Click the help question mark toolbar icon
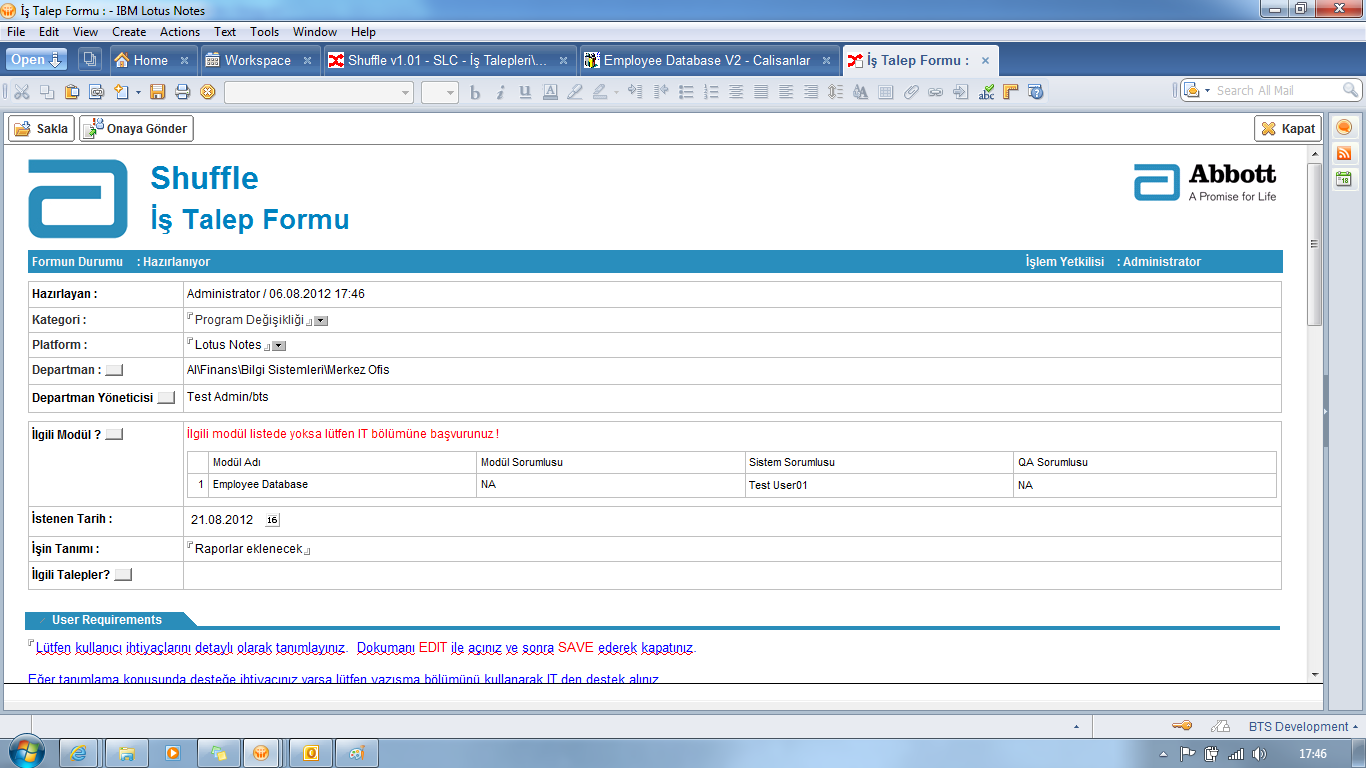The image size is (1366, 768). pyautogui.click(x=1035, y=92)
